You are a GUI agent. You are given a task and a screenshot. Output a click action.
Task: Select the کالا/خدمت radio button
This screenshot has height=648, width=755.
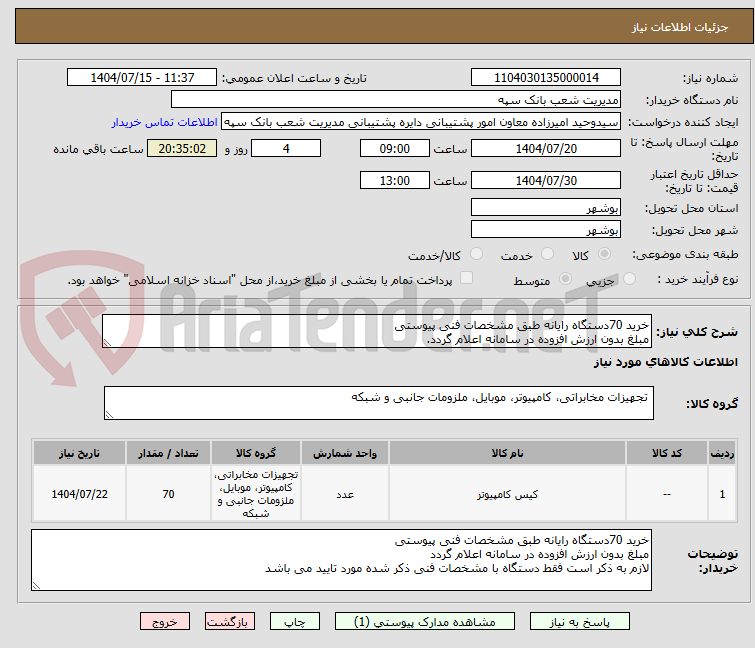pos(476,254)
